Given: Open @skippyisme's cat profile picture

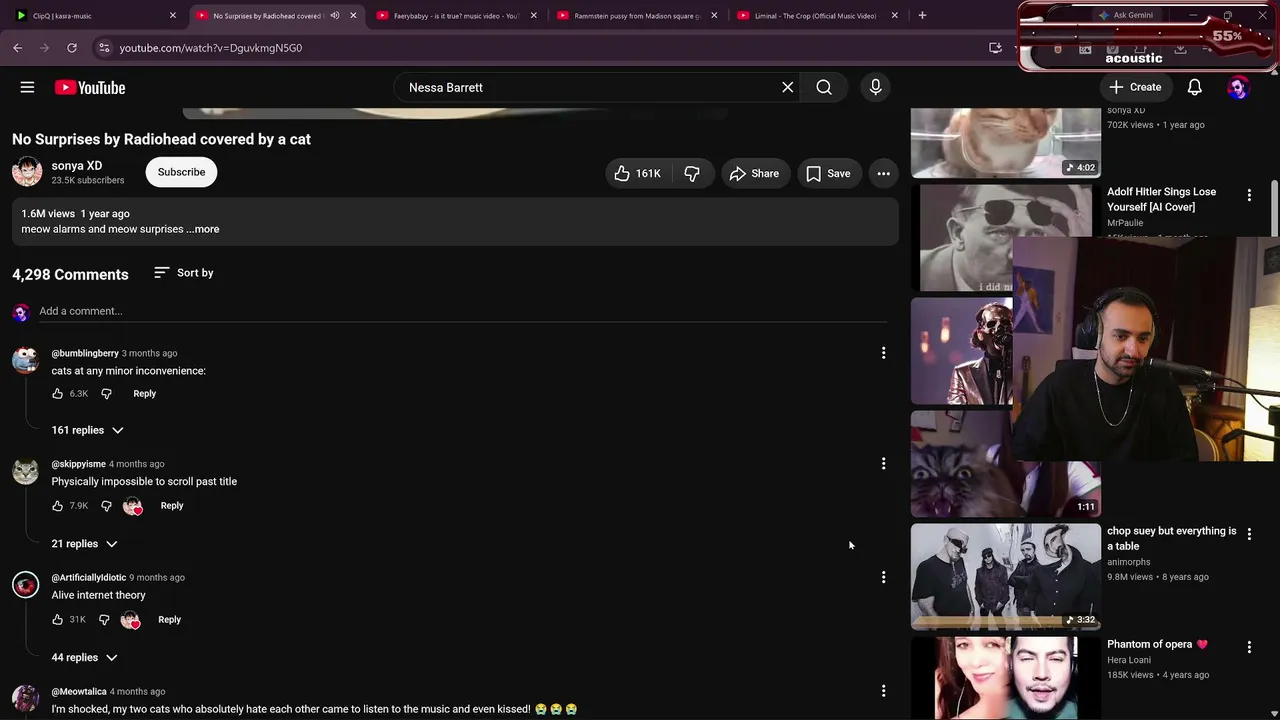Looking at the screenshot, I should 25,470.
